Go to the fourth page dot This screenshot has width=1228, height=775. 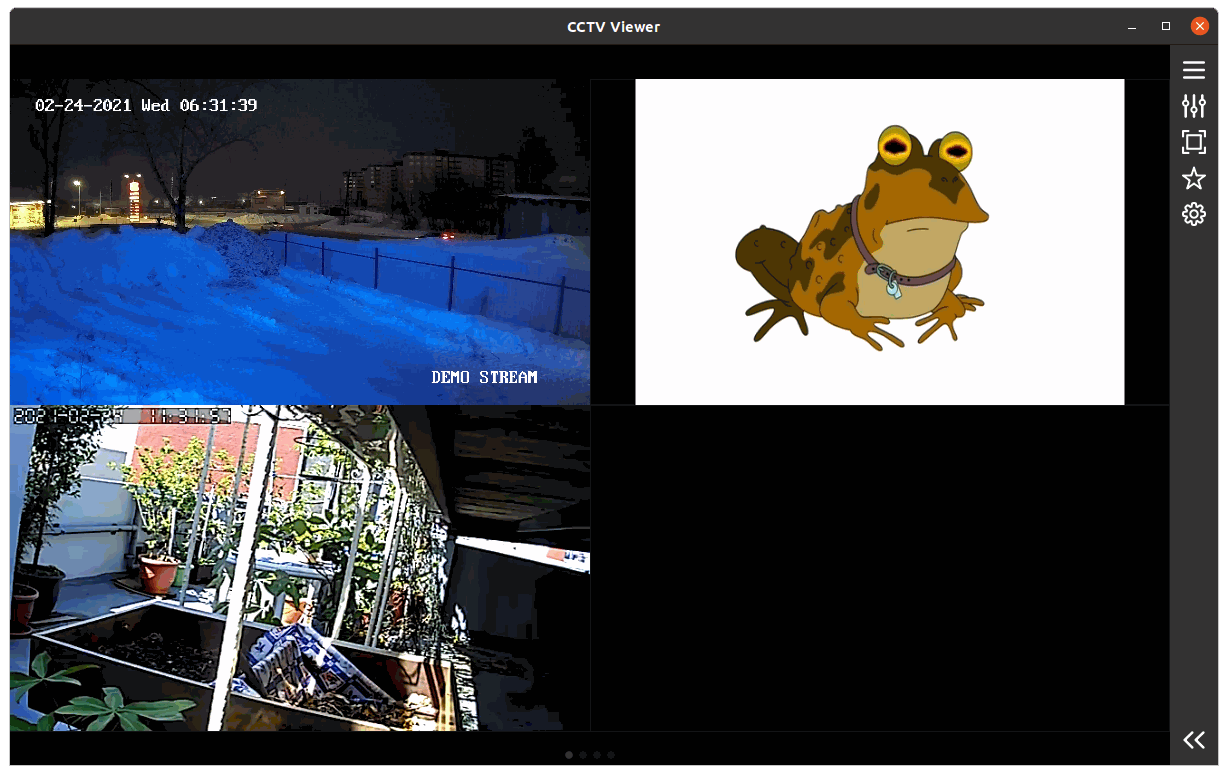point(611,755)
